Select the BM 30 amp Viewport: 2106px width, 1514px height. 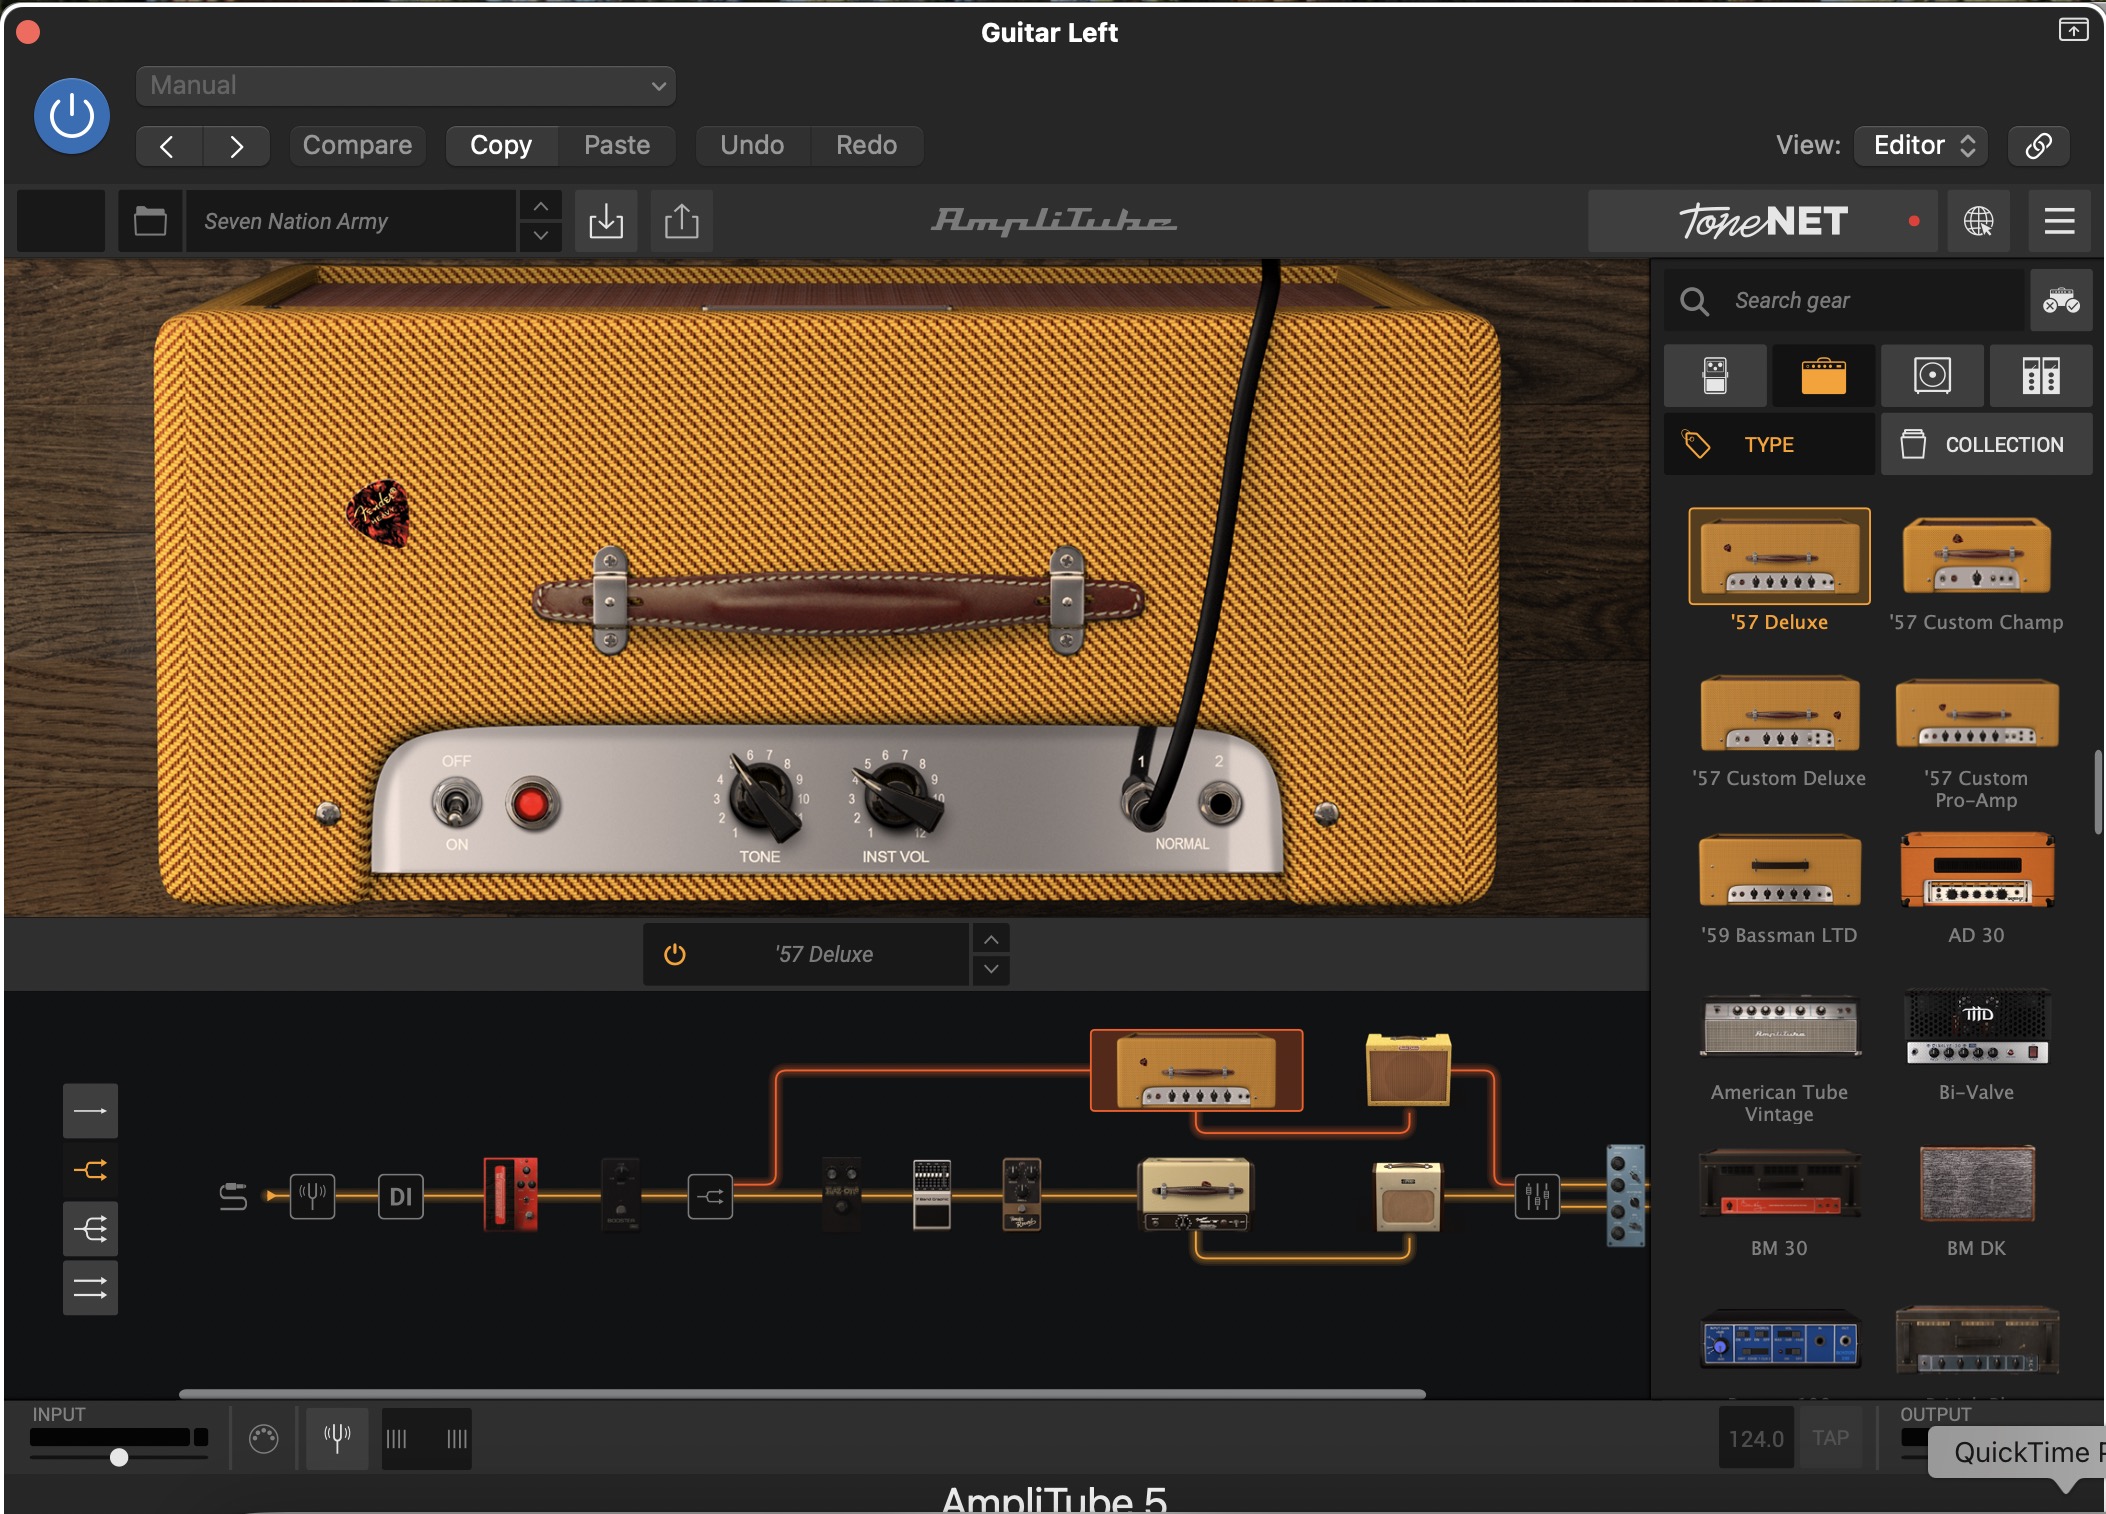coord(1779,1184)
